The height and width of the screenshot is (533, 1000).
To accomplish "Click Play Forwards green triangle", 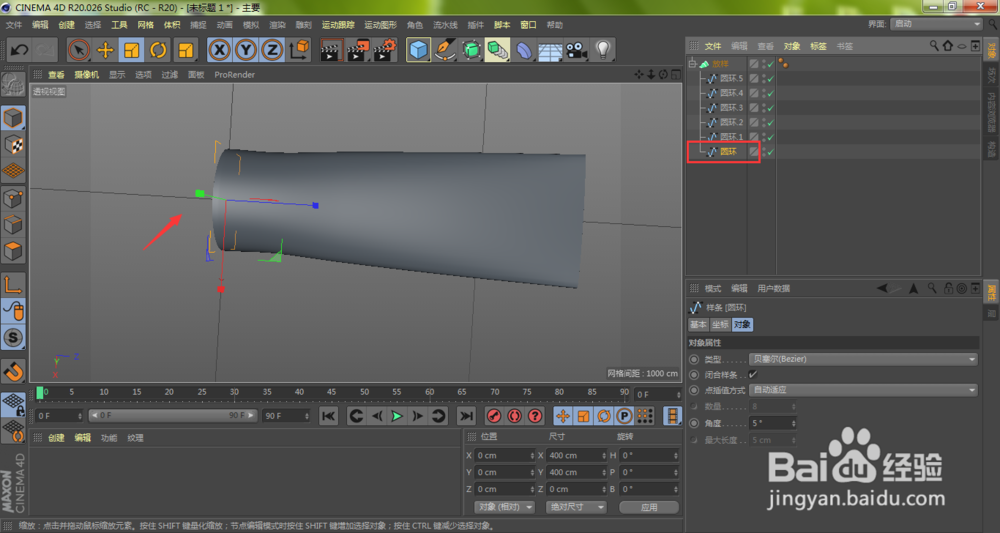I will tap(397, 416).
